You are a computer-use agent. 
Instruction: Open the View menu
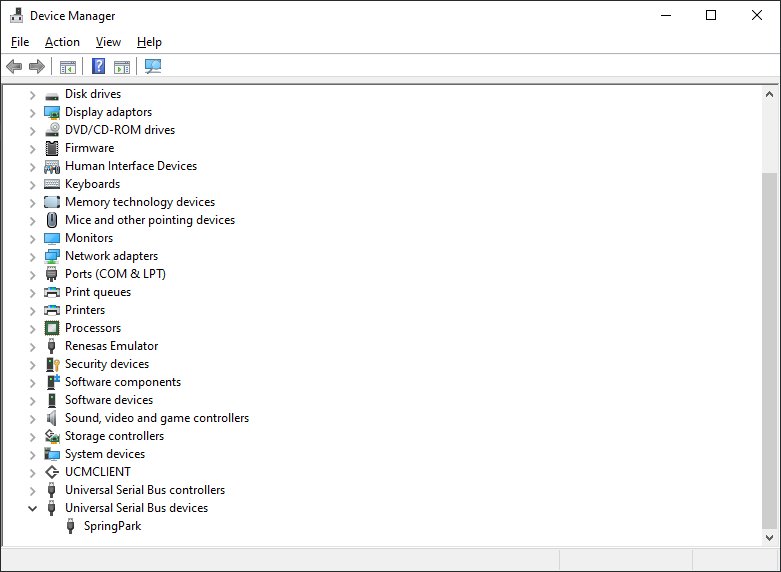click(x=108, y=42)
